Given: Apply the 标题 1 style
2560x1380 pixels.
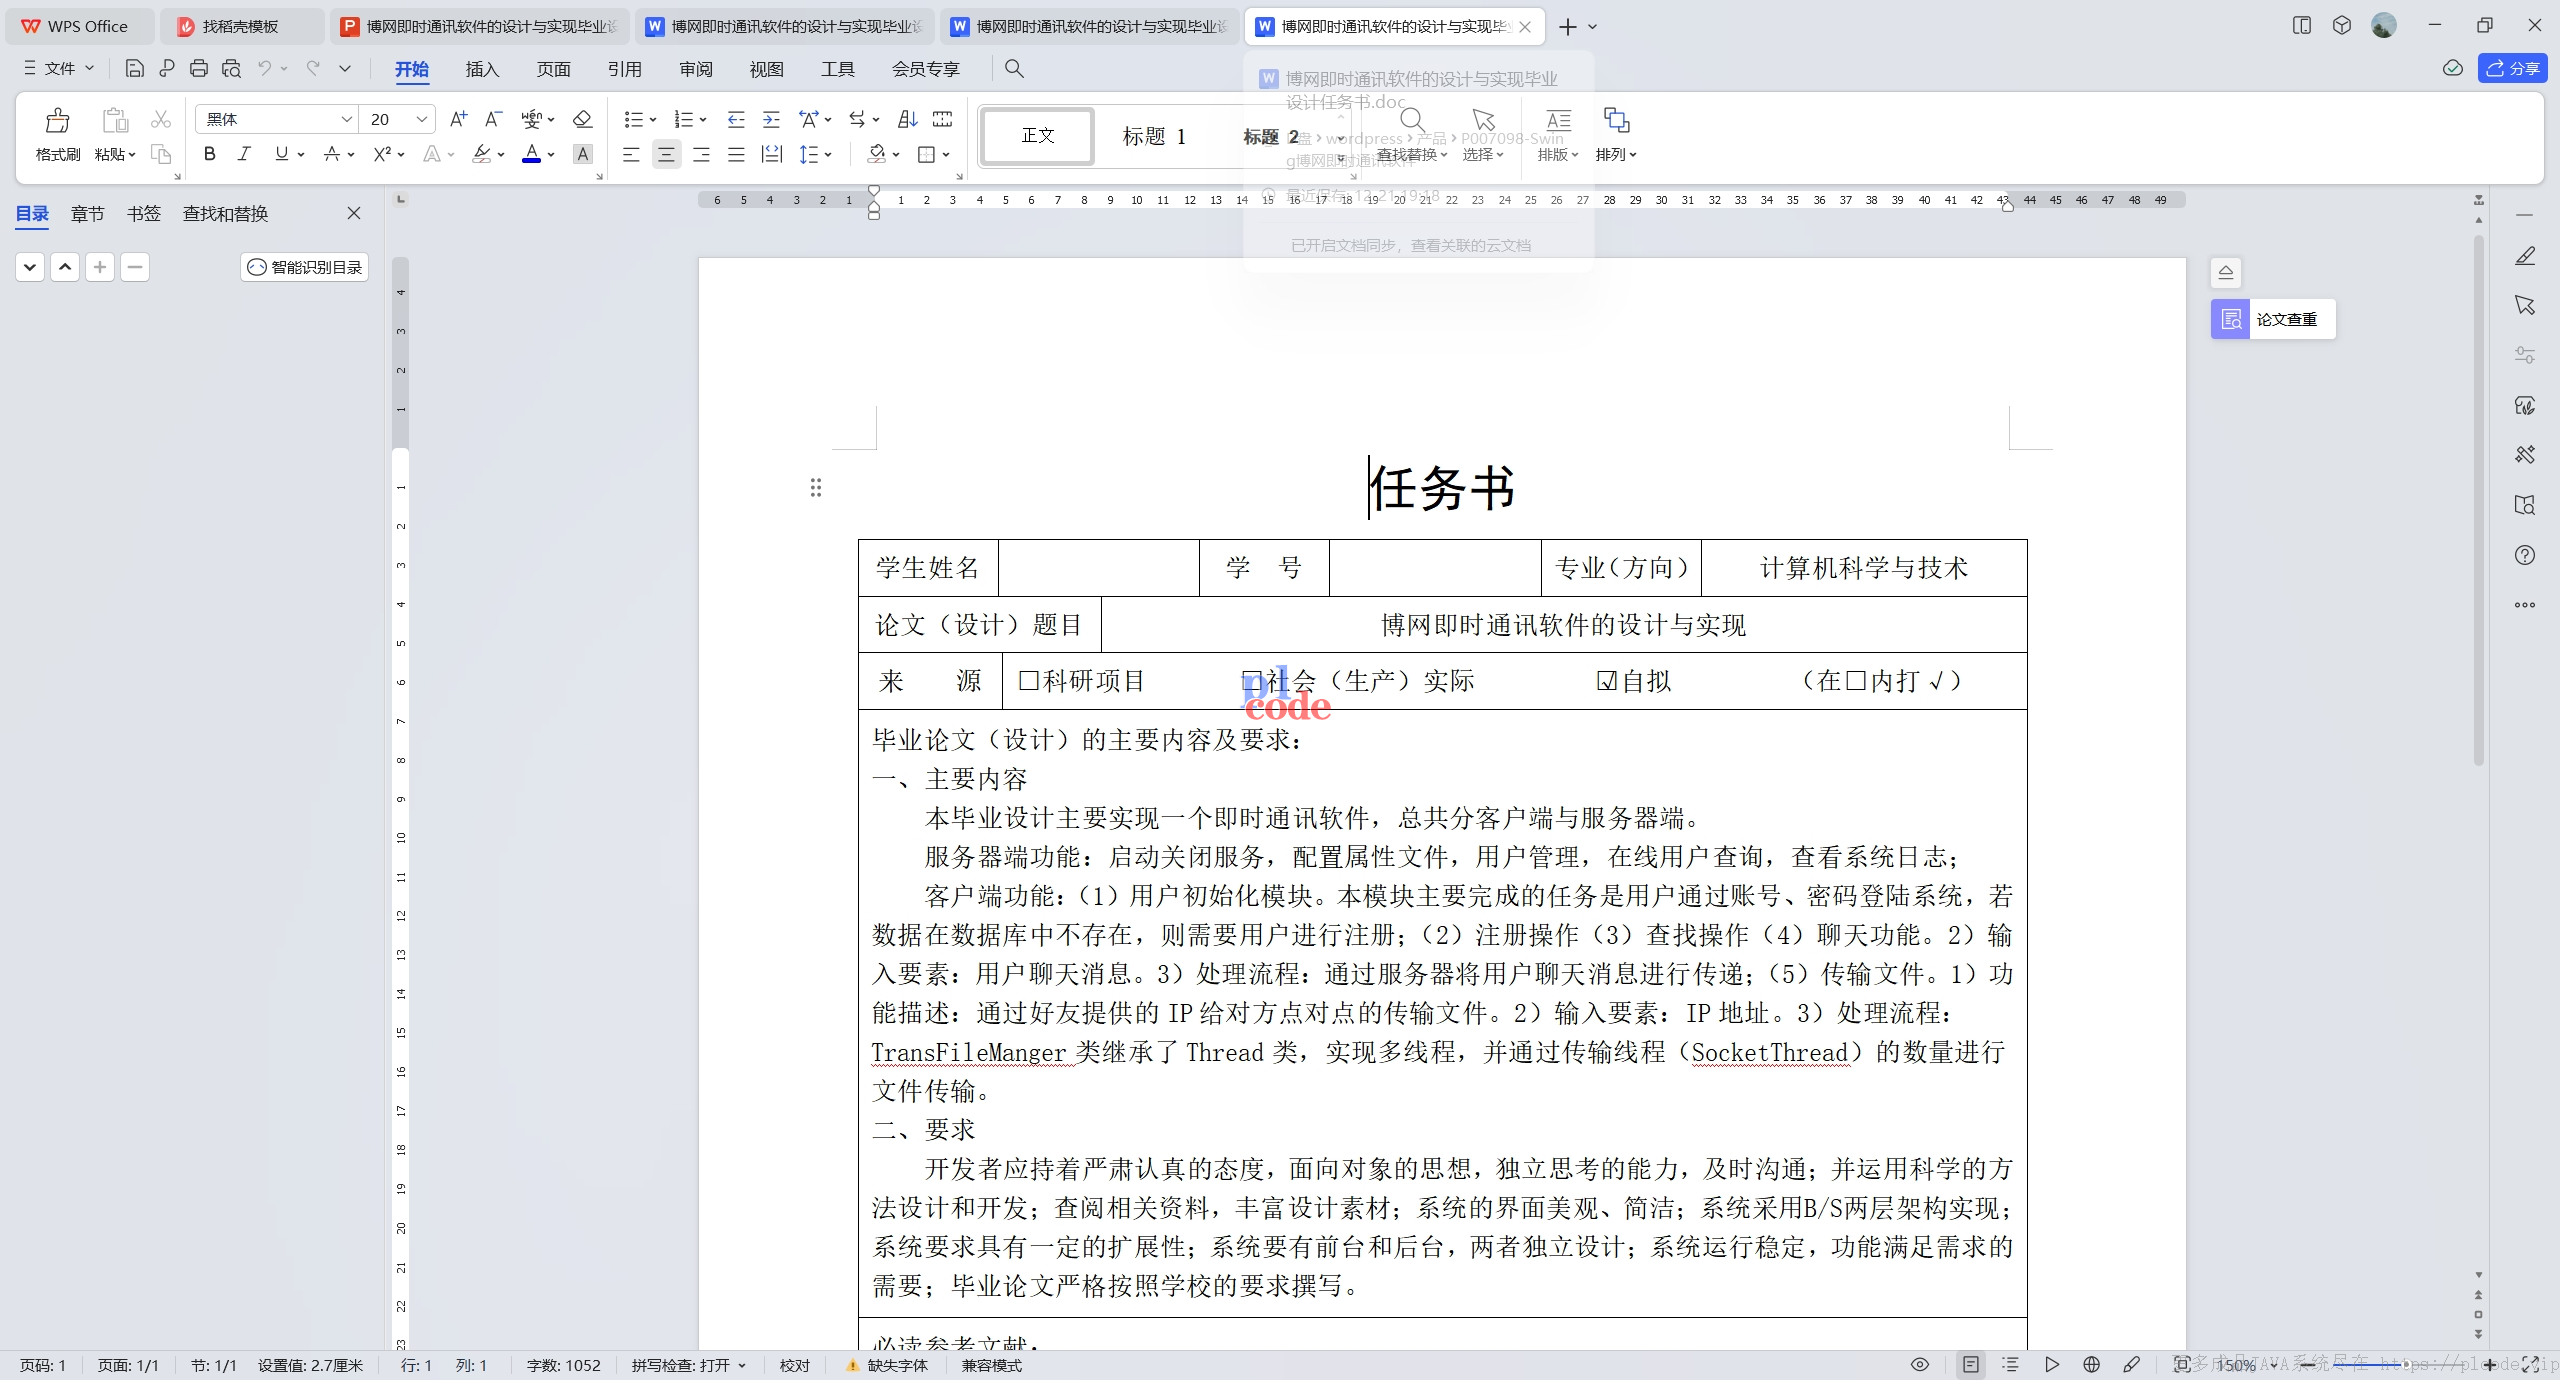Looking at the screenshot, I should click(1154, 135).
